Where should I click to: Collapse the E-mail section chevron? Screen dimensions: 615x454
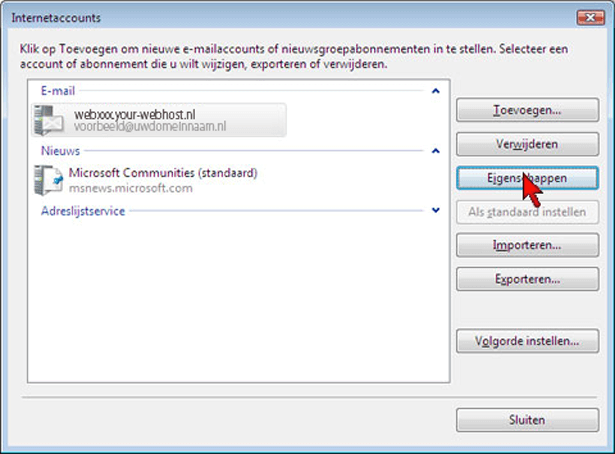click(435, 91)
